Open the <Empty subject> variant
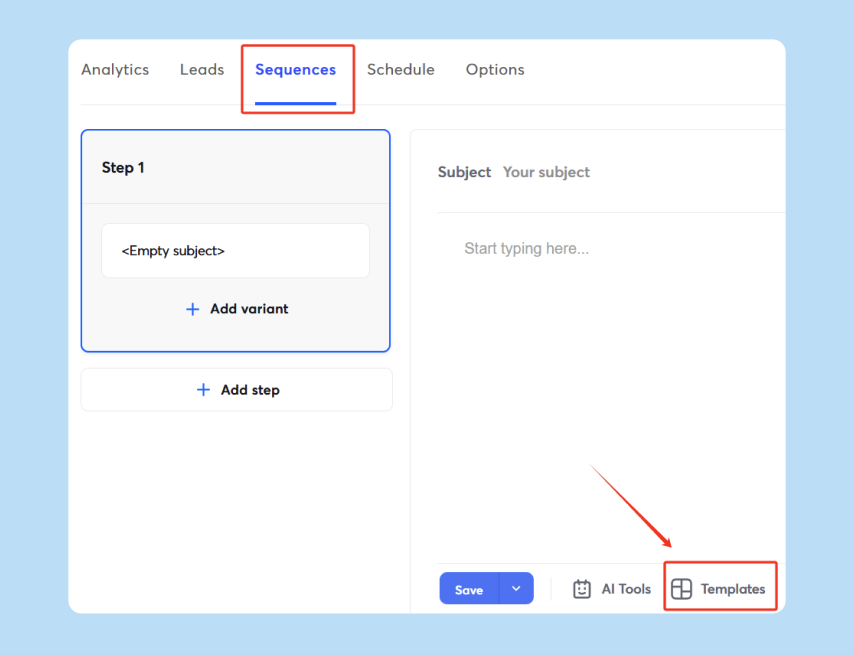Viewport: 854px width, 655px height. (235, 250)
